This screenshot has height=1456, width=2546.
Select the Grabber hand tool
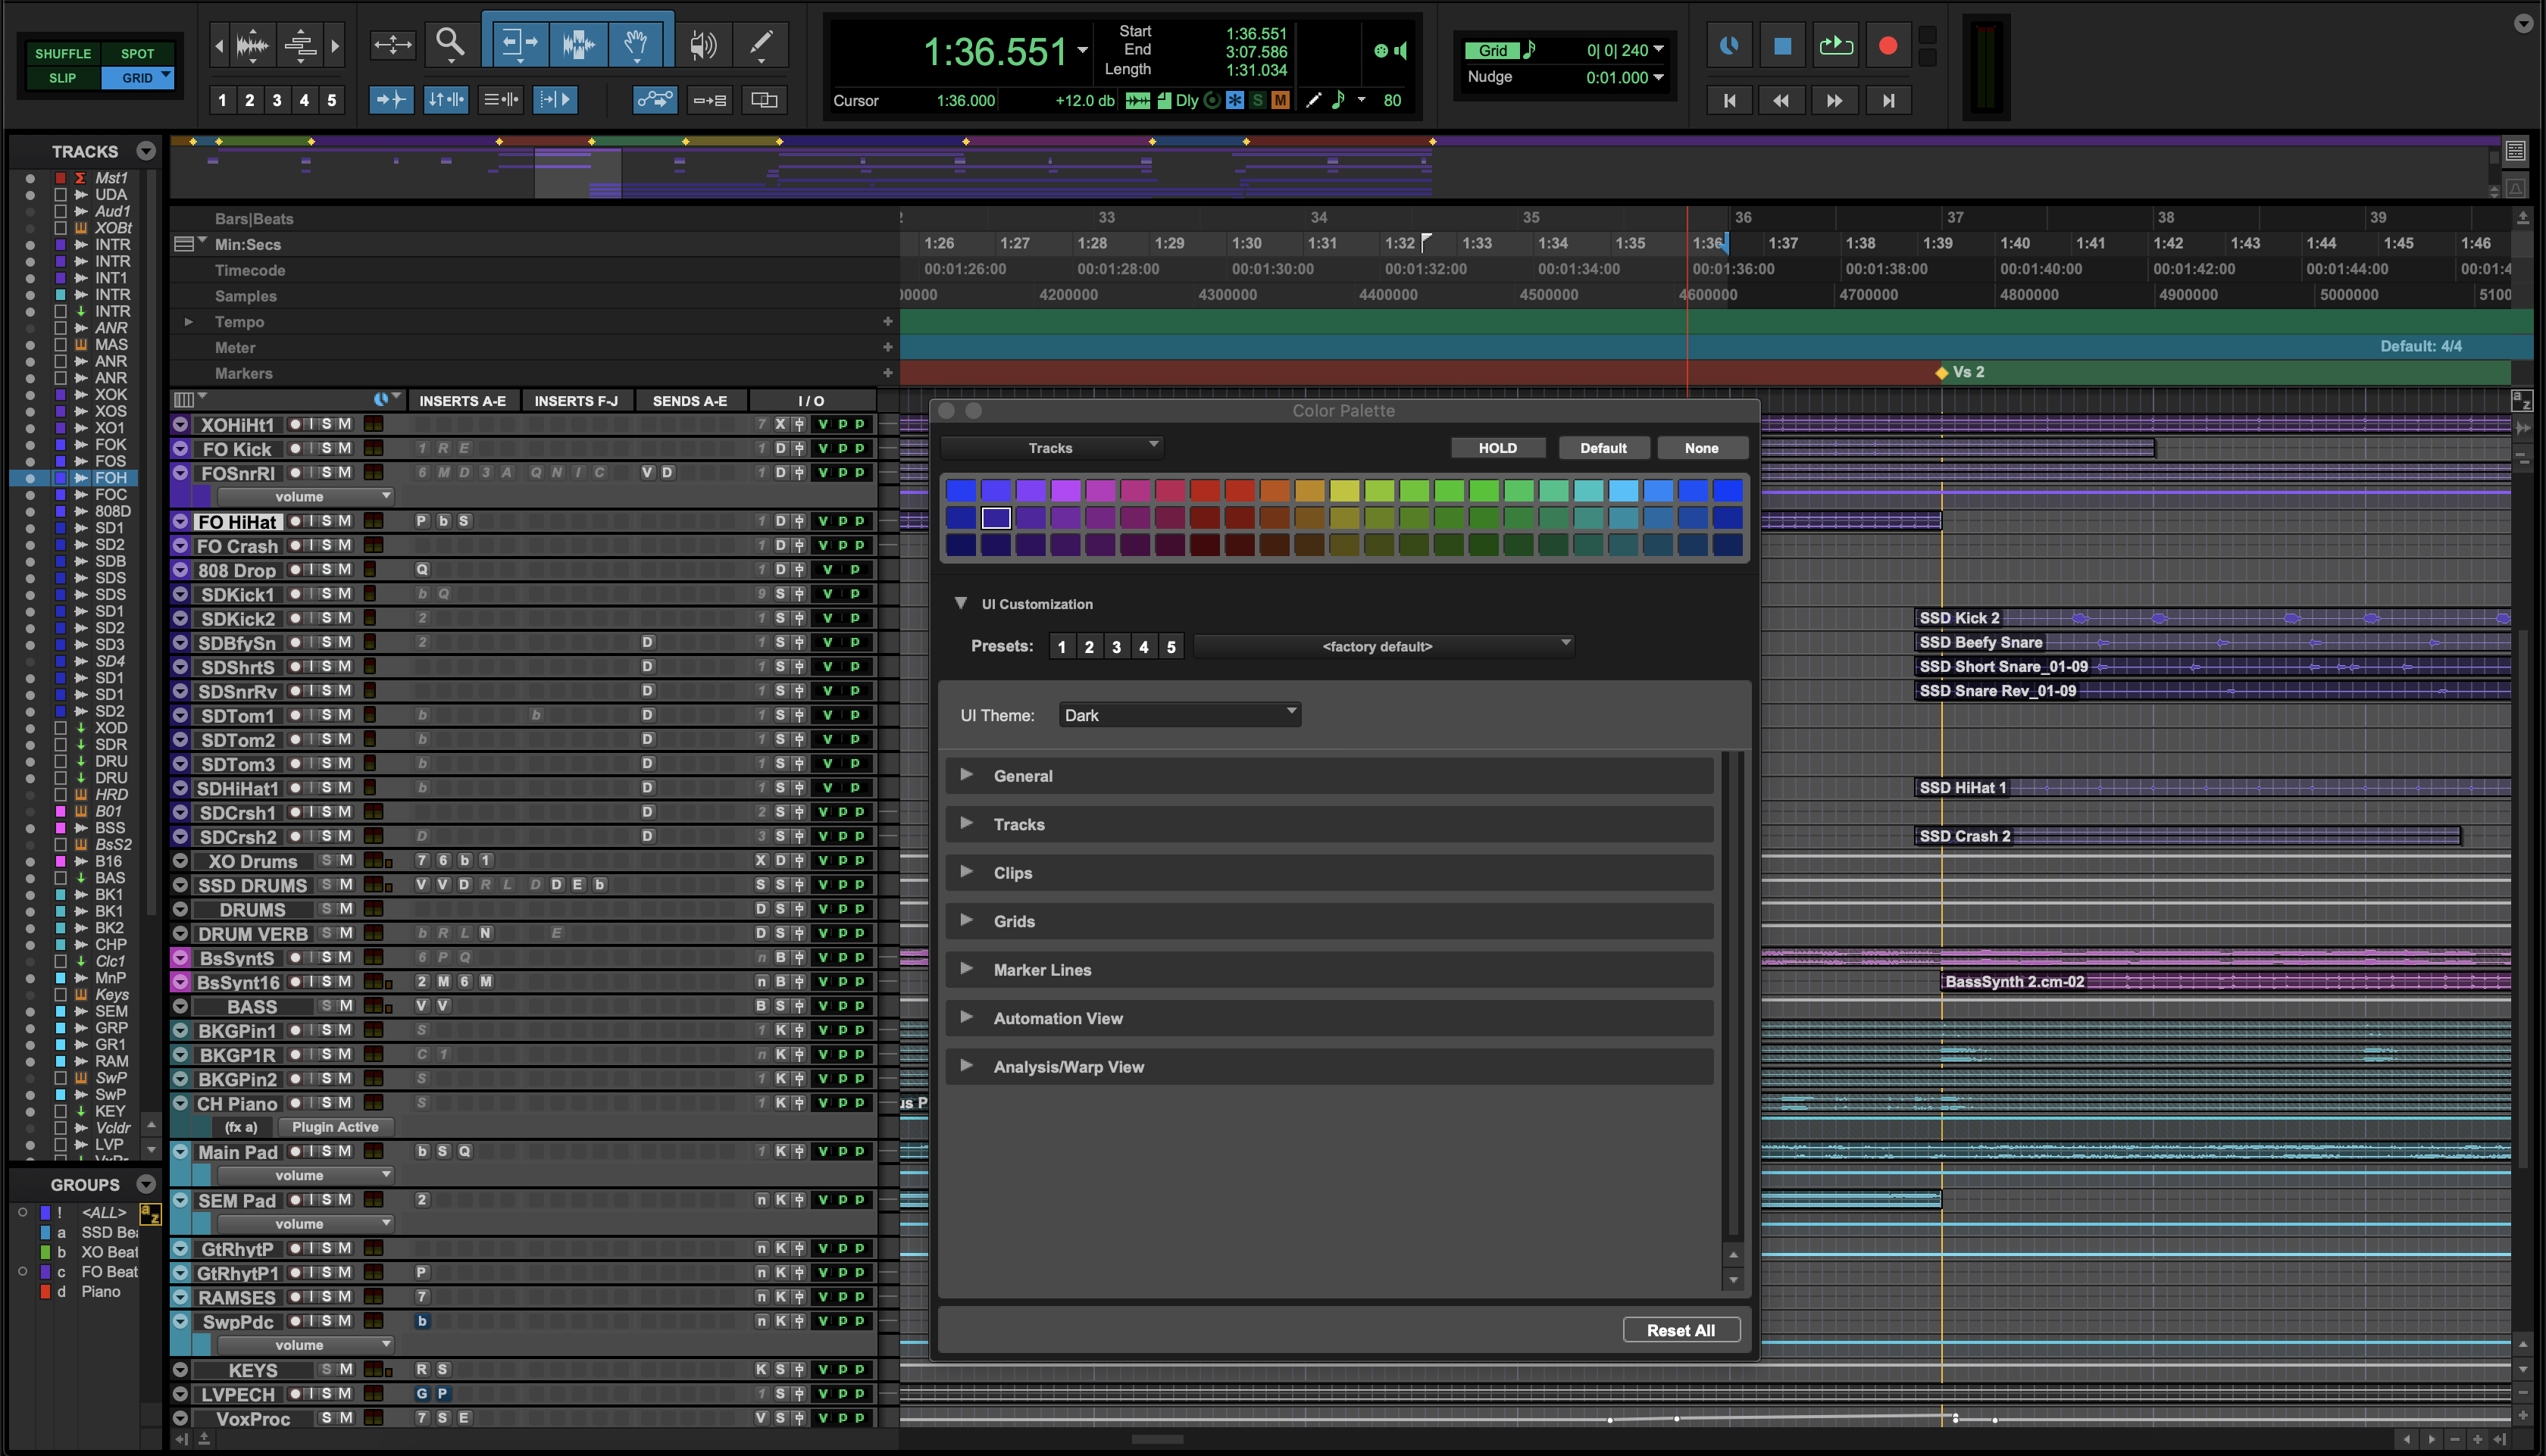pyautogui.click(x=636, y=44)
